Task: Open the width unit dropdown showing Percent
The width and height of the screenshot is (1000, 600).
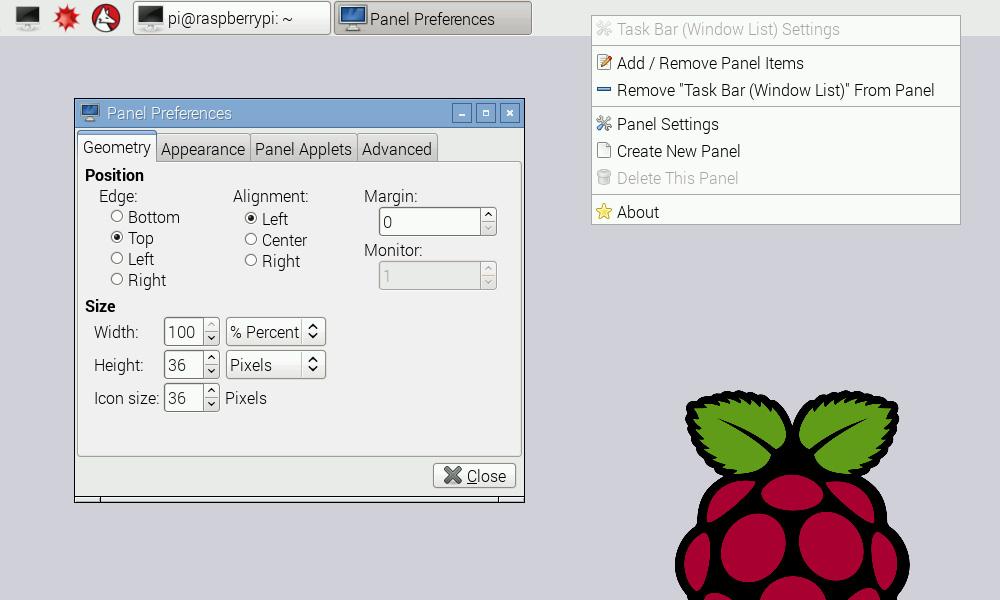Action: pyautogui.click(x=275, y=331)
